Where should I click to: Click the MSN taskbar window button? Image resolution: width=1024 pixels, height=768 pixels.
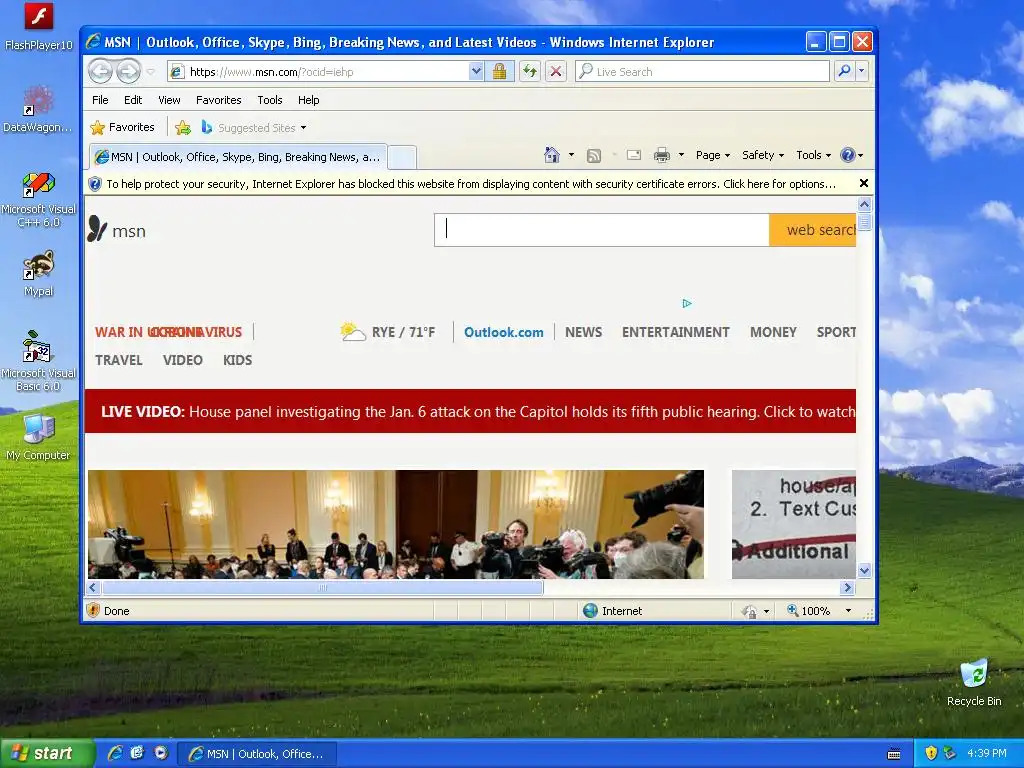[x=258, y=754]
